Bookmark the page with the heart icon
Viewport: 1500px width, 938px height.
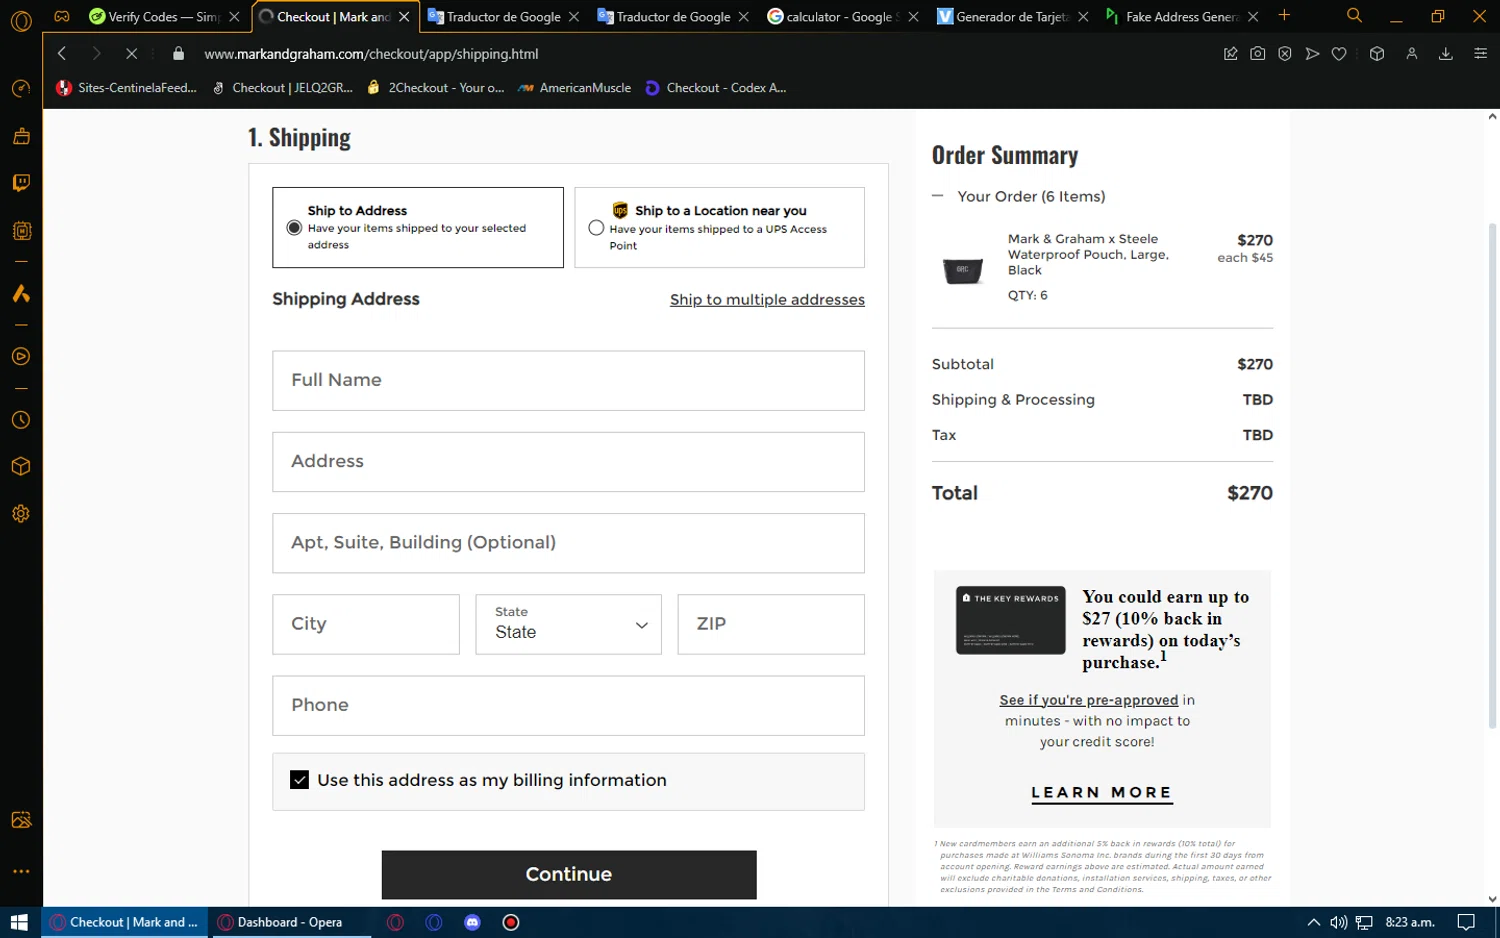(1339, 54)
